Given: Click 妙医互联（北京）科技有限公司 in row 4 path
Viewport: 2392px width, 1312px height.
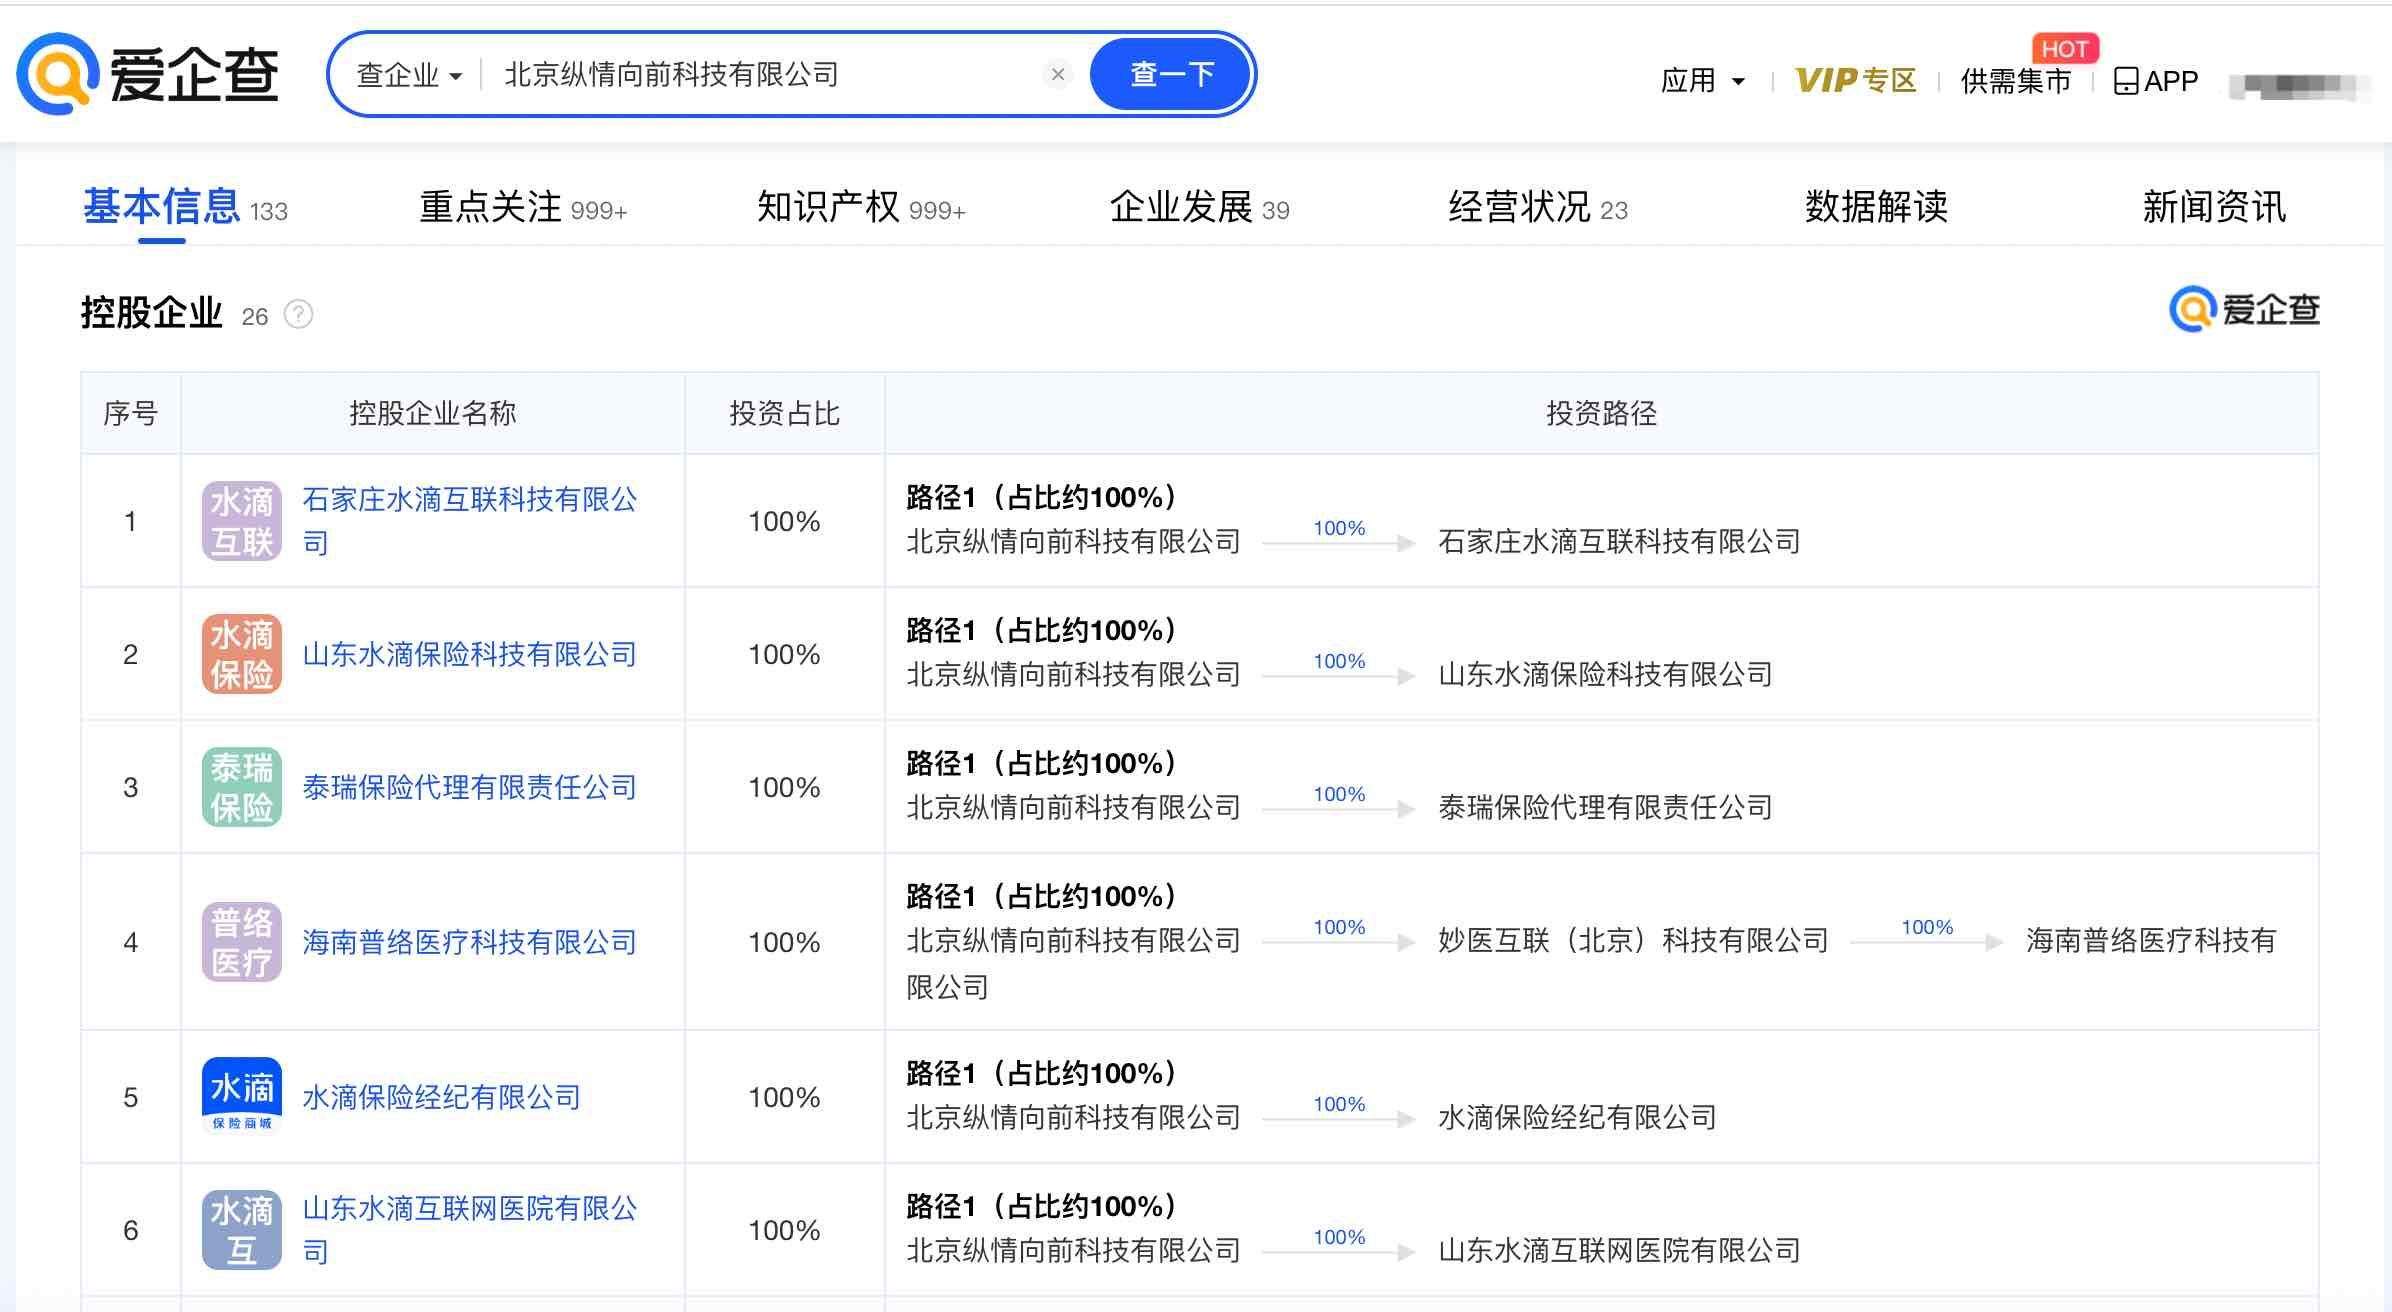Looking at the screenshot, I should [1633, 940].
